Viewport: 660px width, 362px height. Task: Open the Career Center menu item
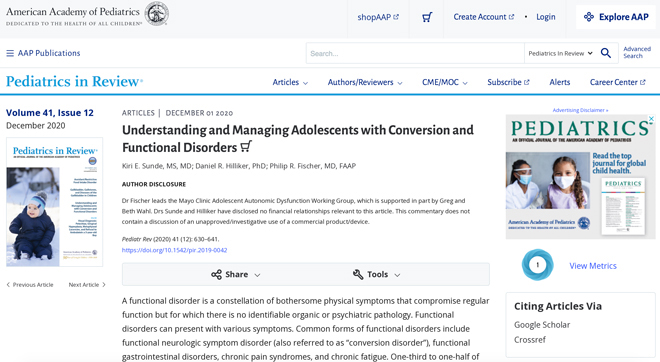617,83
